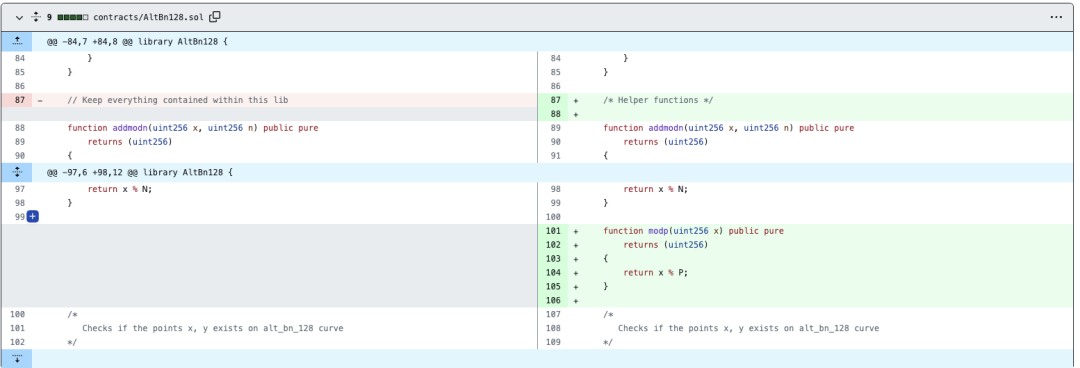1080x368 pixels.
Task: Click right-side line number 109
Action: [553, 342]
